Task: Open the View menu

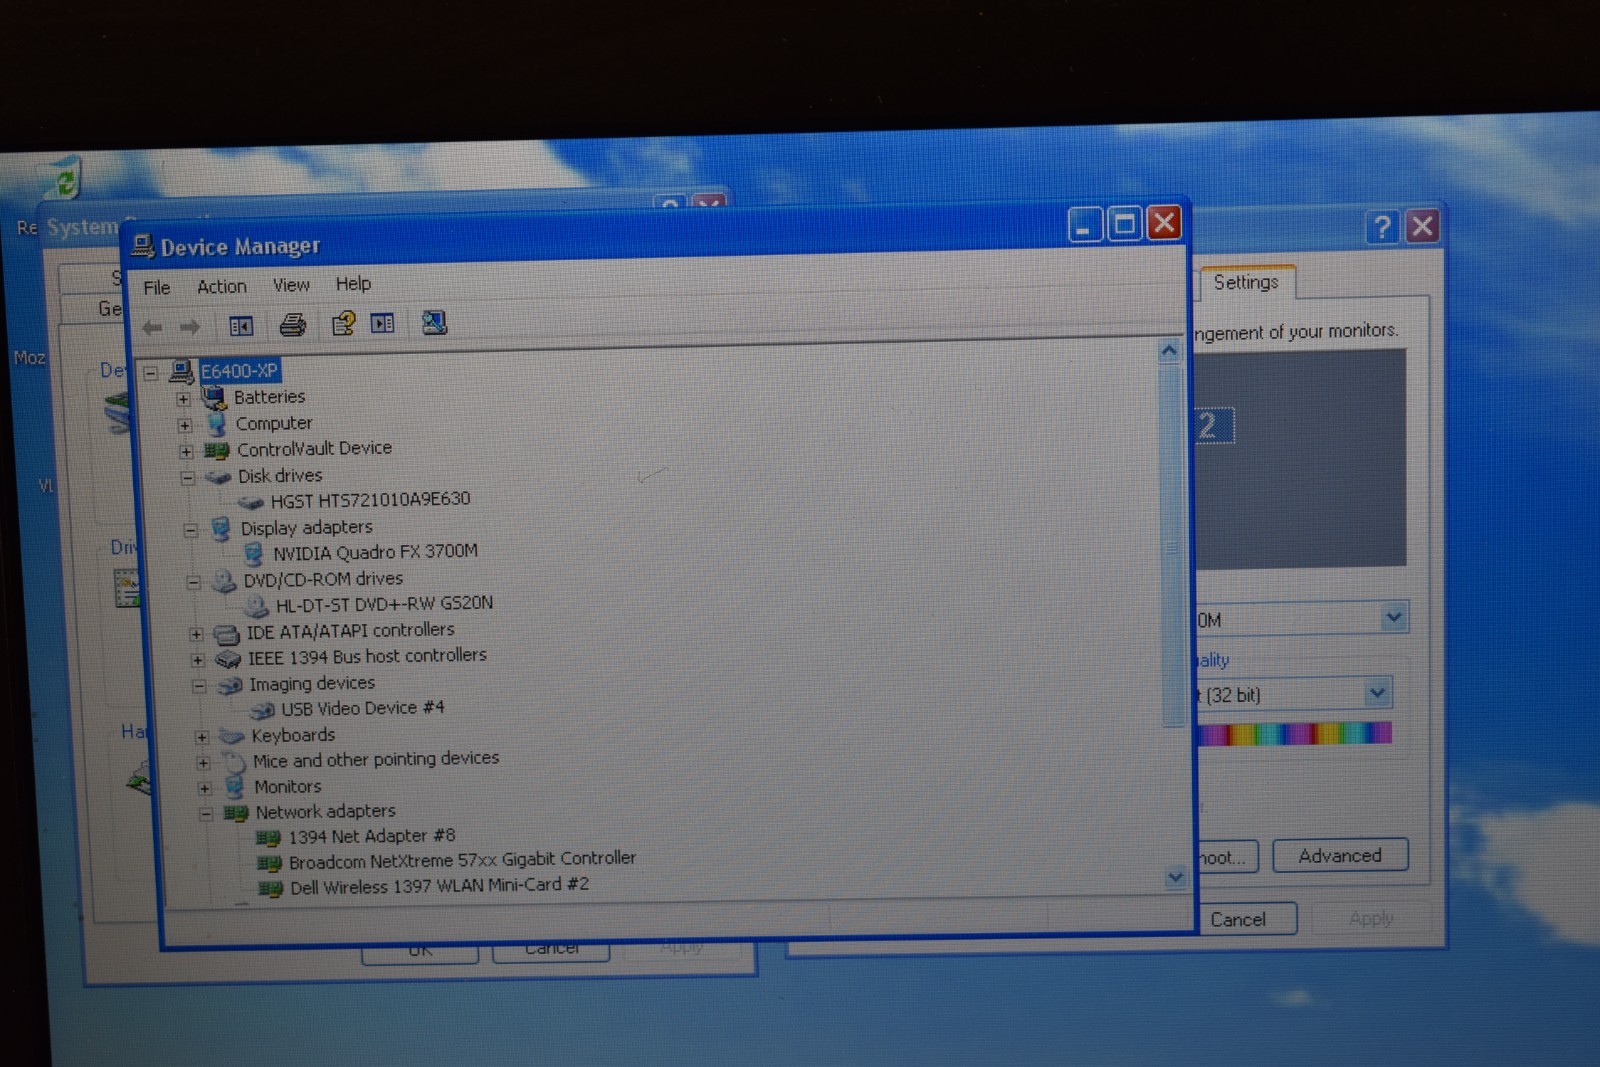Action: point(291,285)
